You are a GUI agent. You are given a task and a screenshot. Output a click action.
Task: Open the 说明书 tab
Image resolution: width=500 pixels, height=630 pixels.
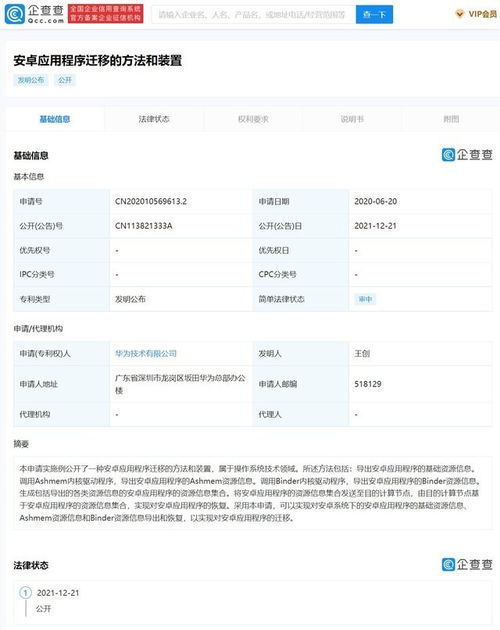(x=352, y=119)
